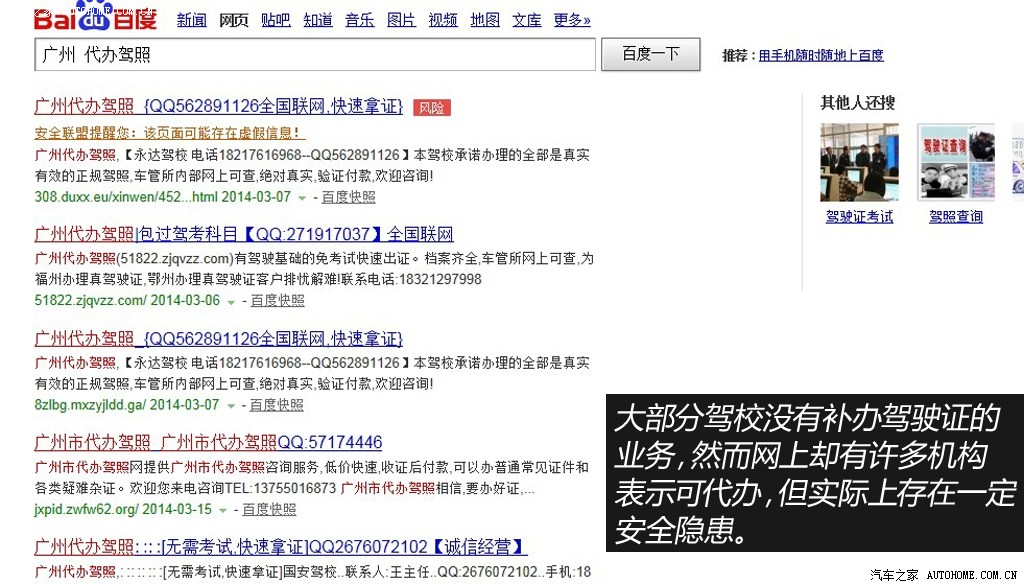
Task: Expand dropdown arrow beside 8zlbg.mxzyjldd.ga date
Action: coord(230,406)
